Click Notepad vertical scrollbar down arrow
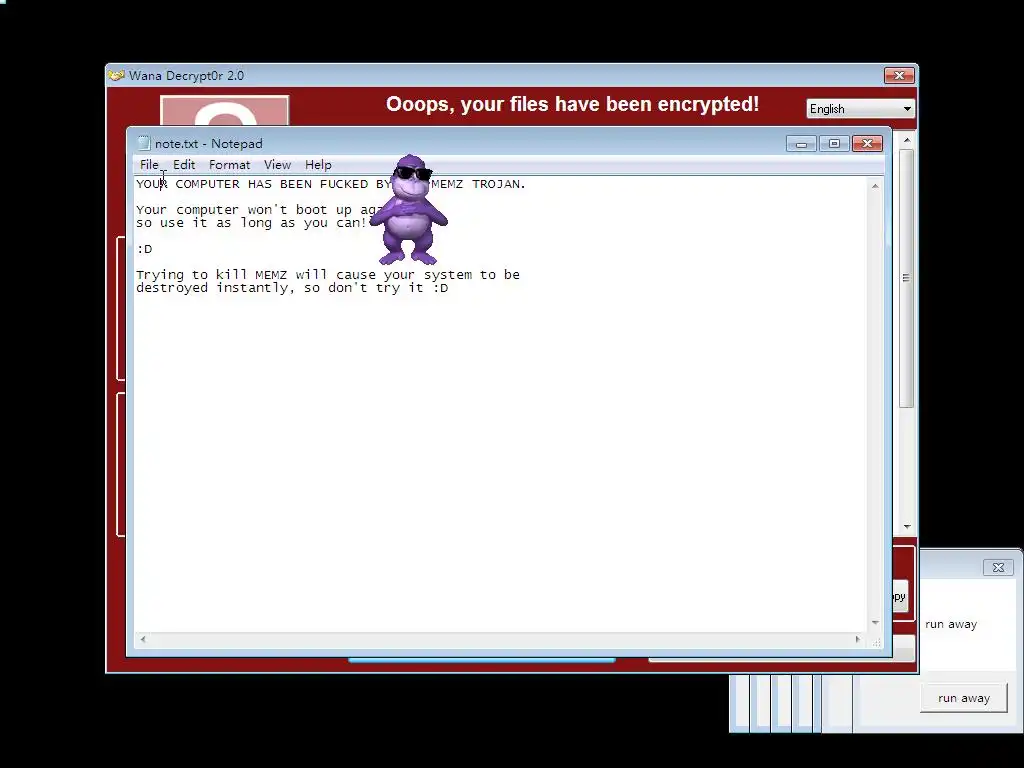This screenshot has height=768, width=1024. point(875,623)
